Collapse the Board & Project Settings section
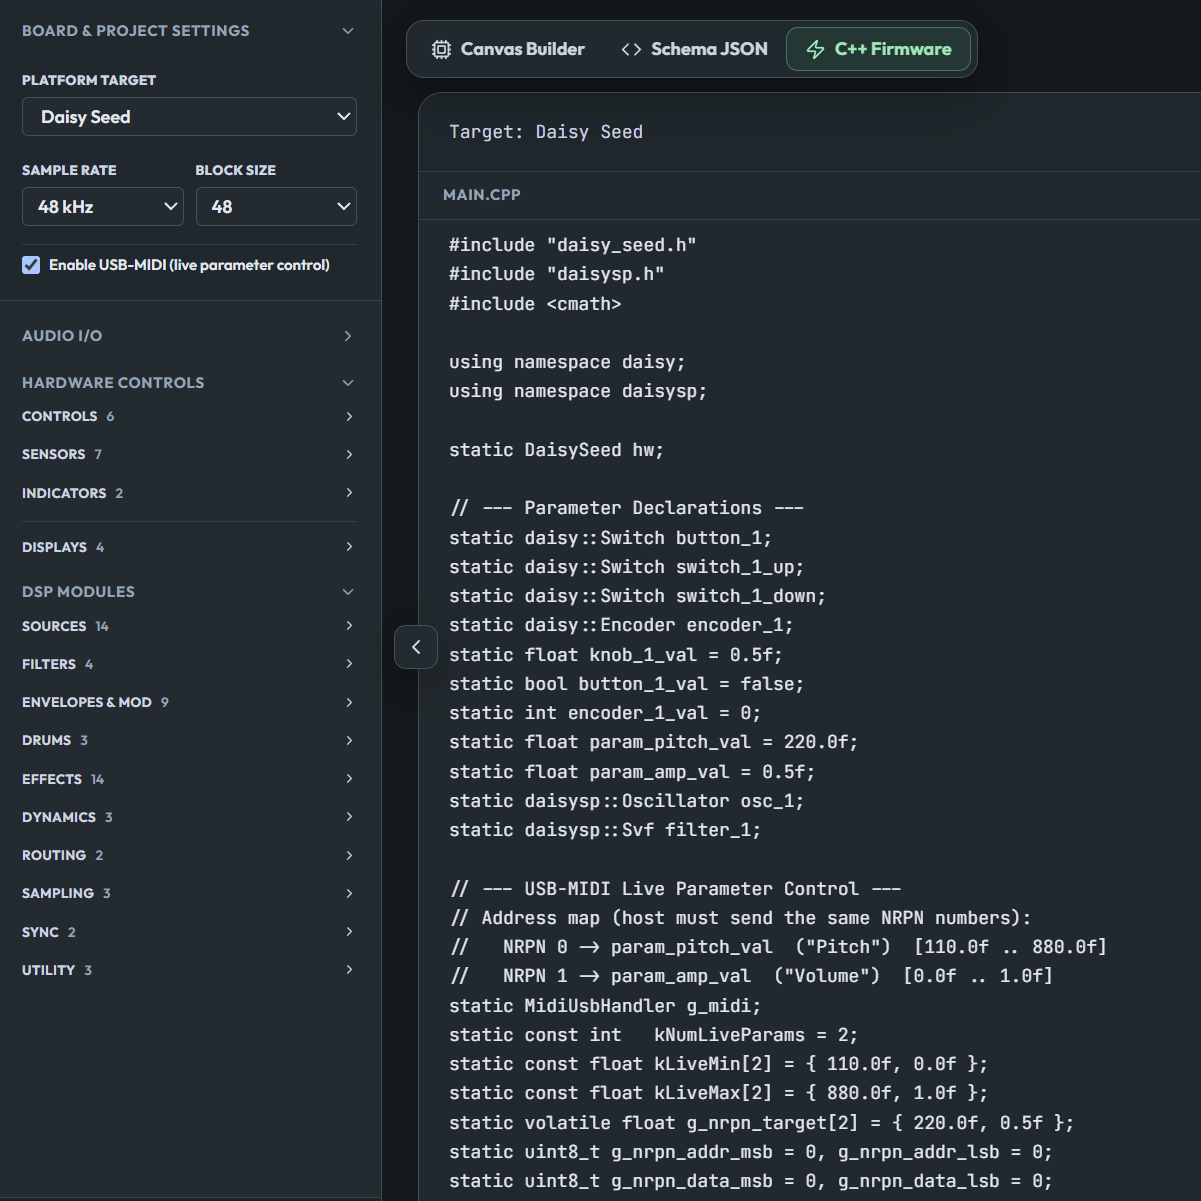The height and width of the screenshot is (1201, 1201). click(x=189, y=31)
